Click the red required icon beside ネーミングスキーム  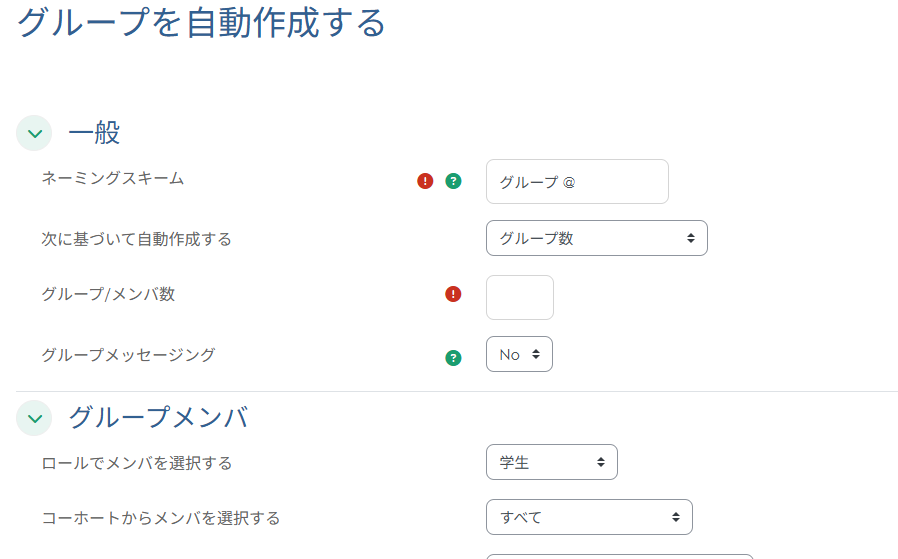pos(425,181)
